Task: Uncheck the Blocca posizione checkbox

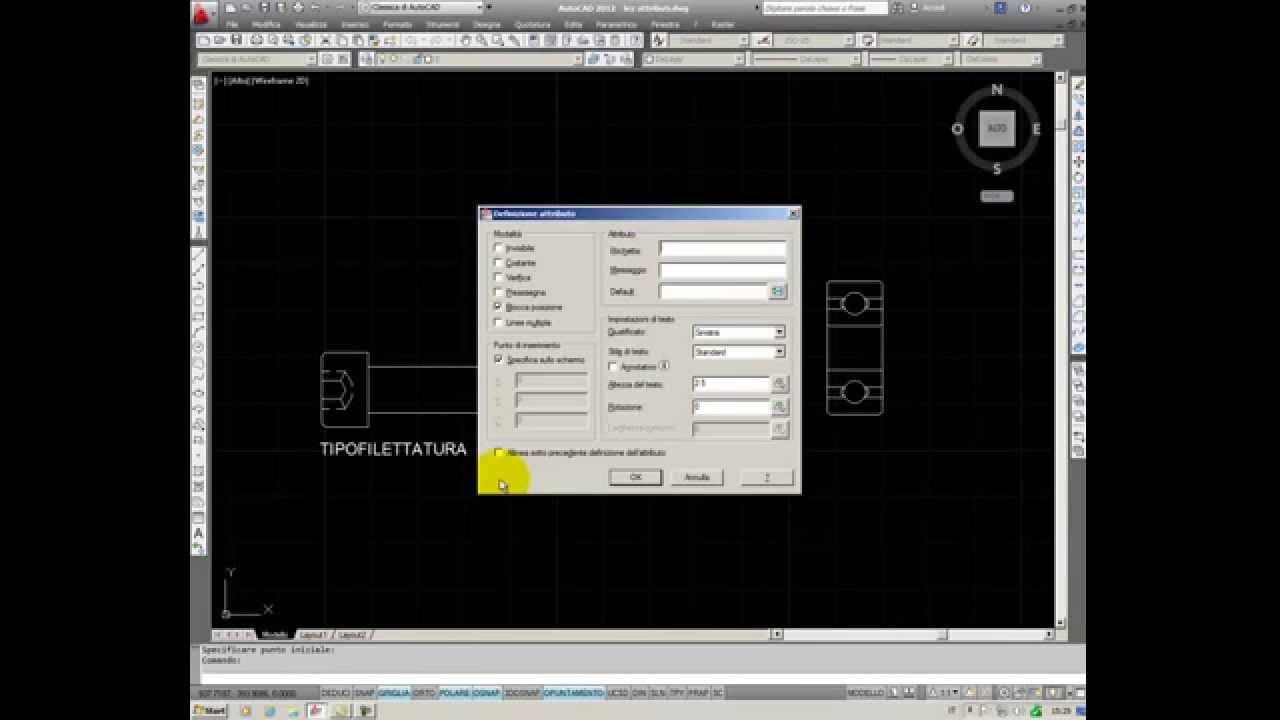Action: click(498, 307)
